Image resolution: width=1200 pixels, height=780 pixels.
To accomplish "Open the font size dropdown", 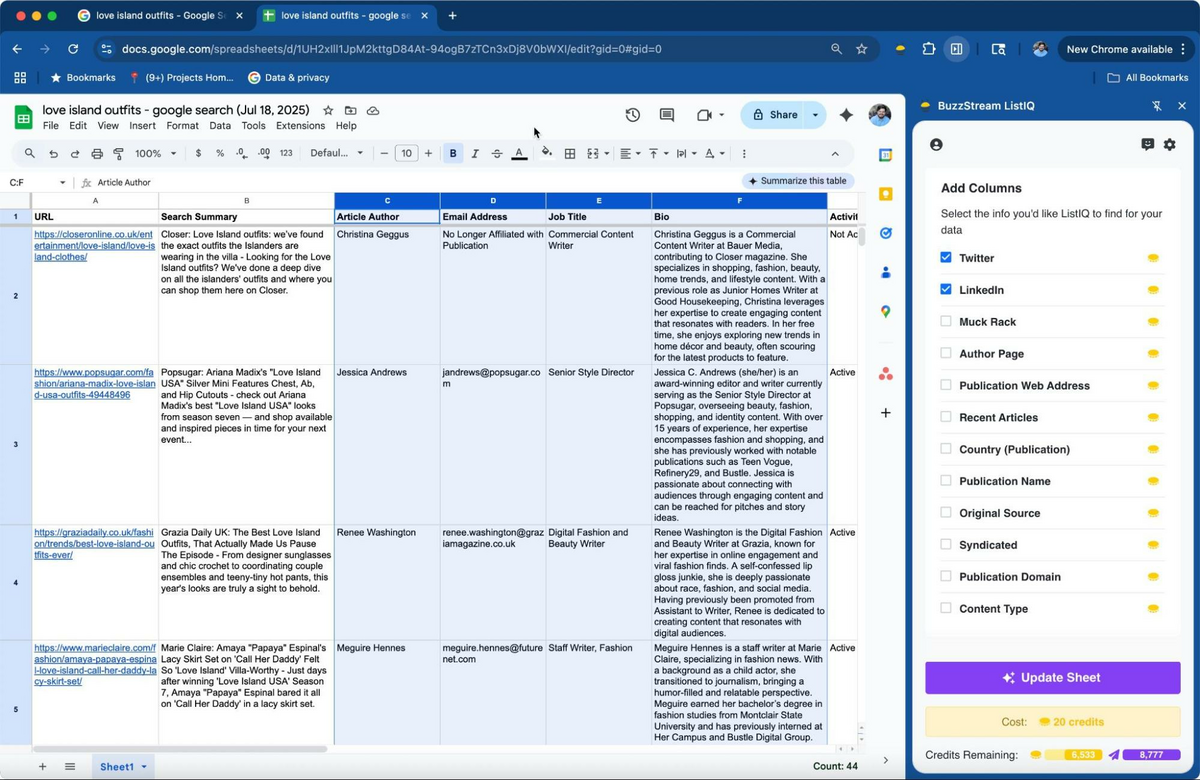I will pos(407,153).
